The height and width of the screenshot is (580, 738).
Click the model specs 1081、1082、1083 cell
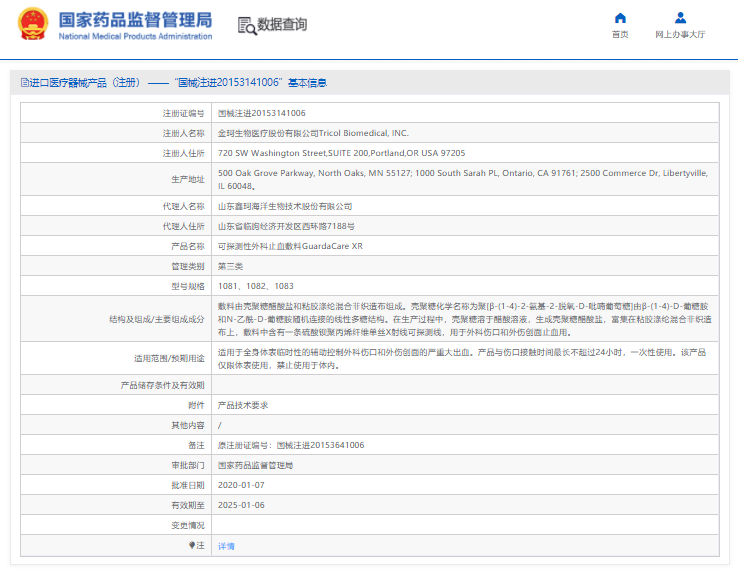256,285
